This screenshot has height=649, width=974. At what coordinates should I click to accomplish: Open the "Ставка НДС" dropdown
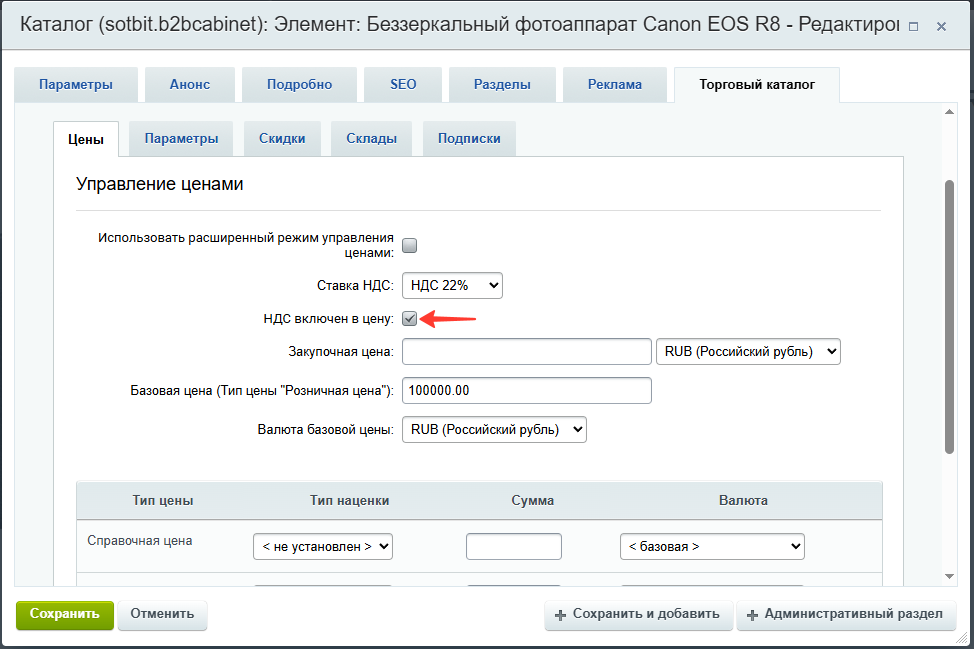pyautogui.click(x=452, y=286)
